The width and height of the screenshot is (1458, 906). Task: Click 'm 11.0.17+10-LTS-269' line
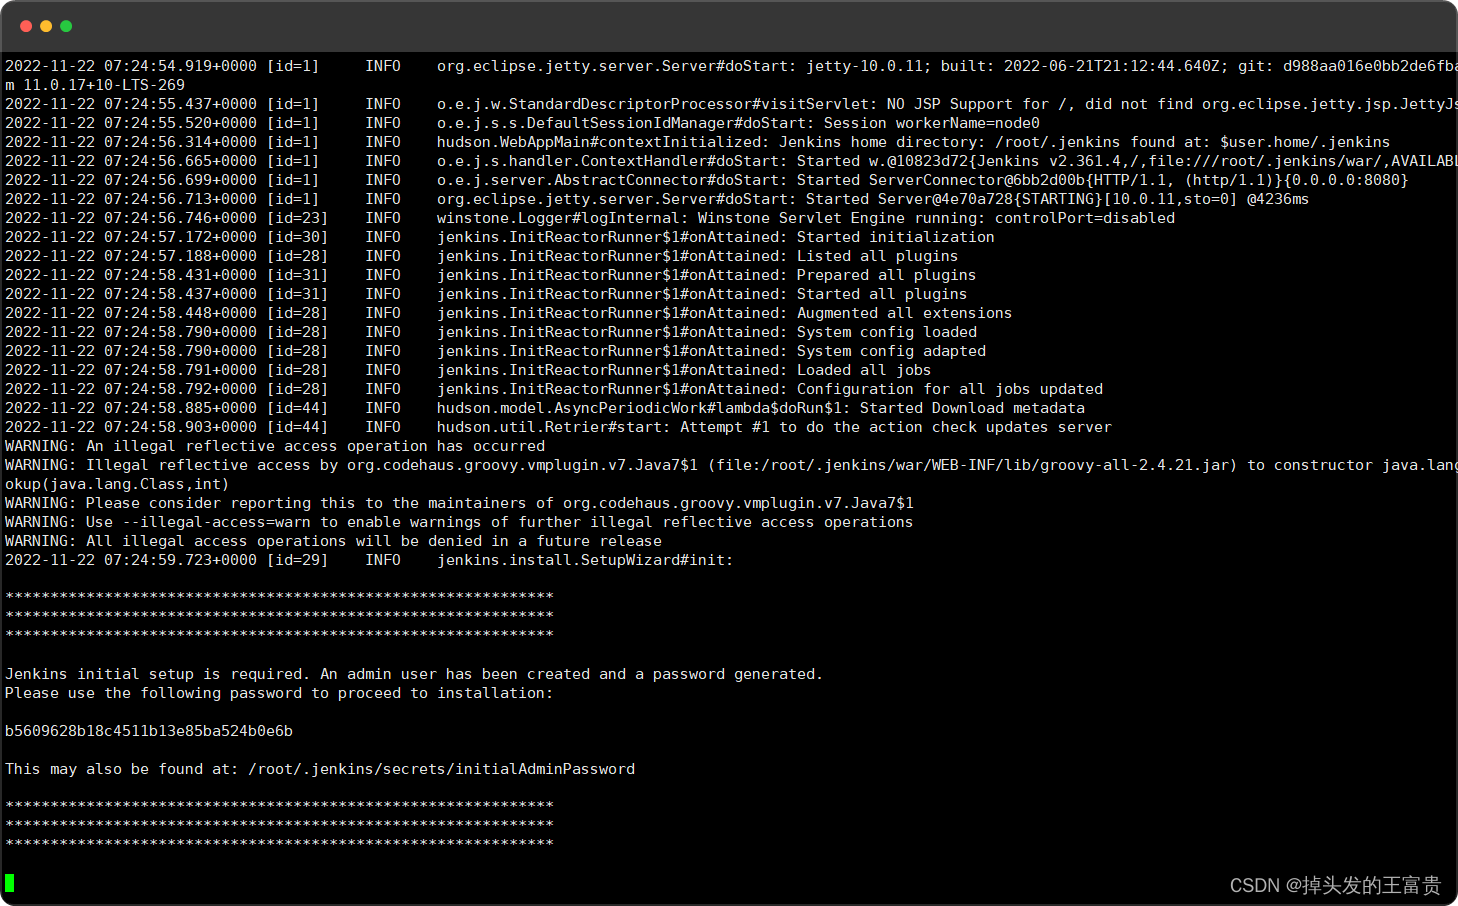(x=95, y=85)
